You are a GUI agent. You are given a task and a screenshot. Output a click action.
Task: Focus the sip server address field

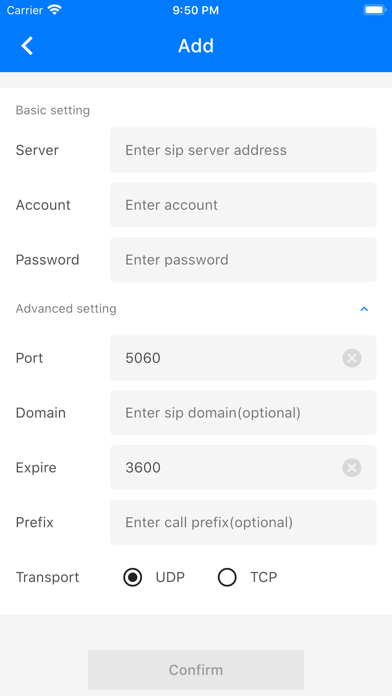click(x=243, y=150)
